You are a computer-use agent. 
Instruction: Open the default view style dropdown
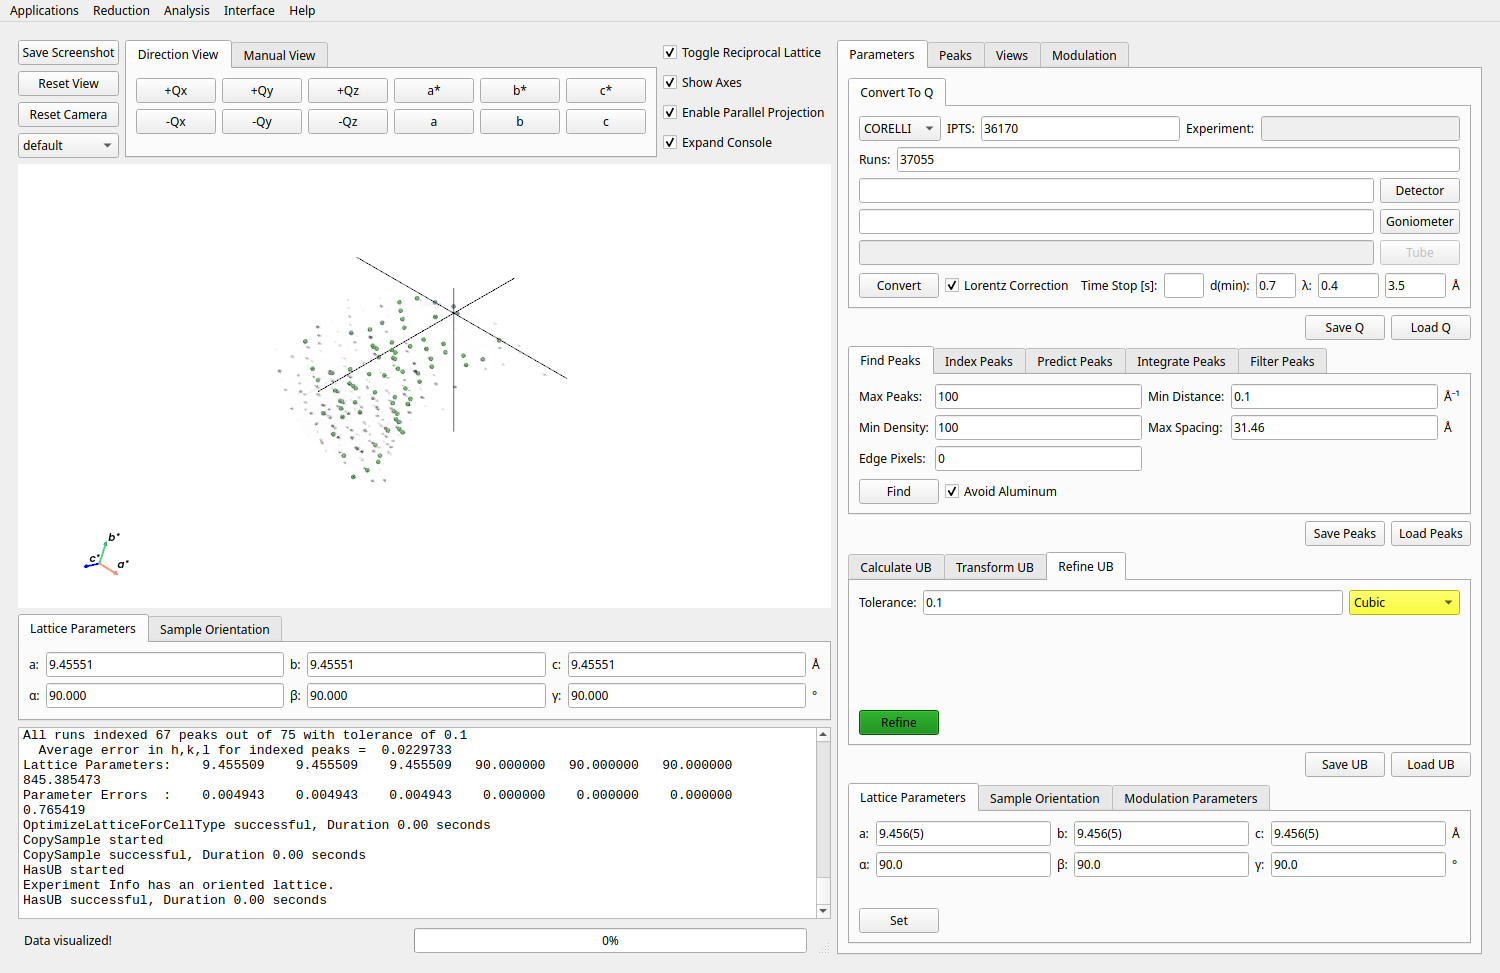click(68, 145)
